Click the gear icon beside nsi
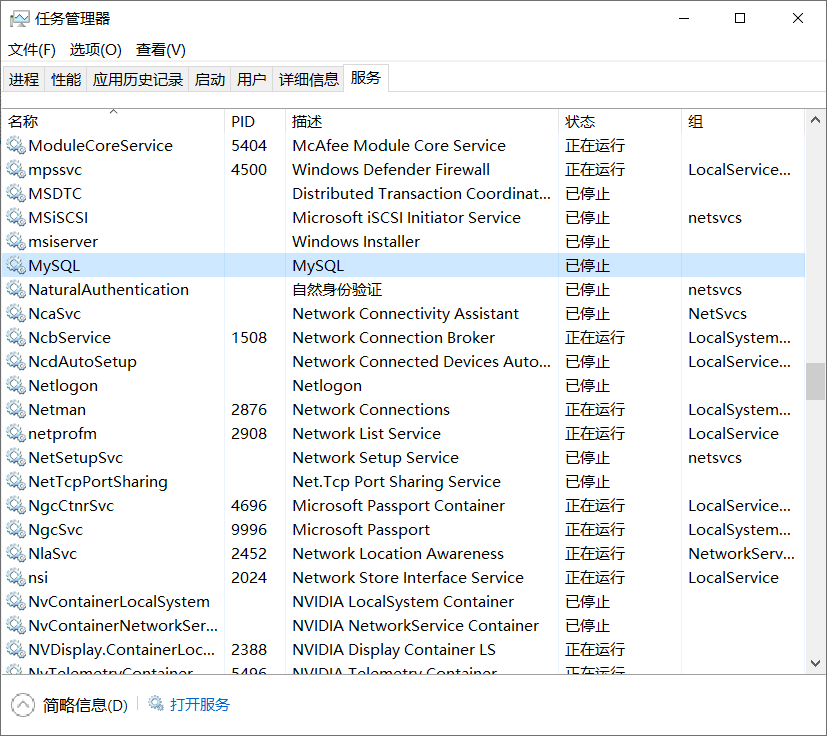The height and width of the screenshot is (736, 827). tap(16, 577)
